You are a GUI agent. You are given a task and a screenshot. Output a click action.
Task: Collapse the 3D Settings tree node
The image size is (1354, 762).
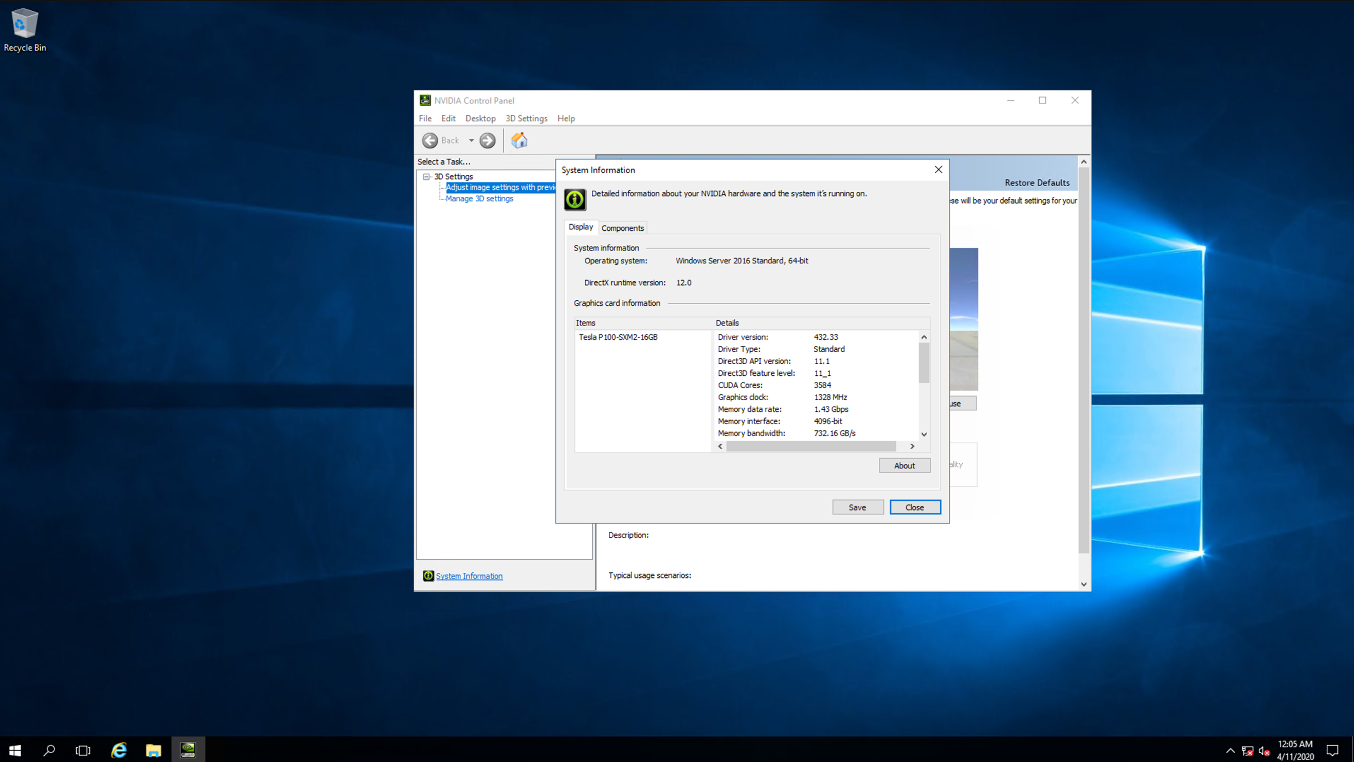(x=427, y=175)
